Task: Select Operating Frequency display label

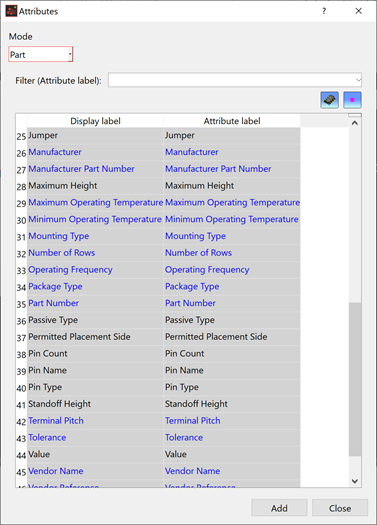Action: (x=95, y=270)
